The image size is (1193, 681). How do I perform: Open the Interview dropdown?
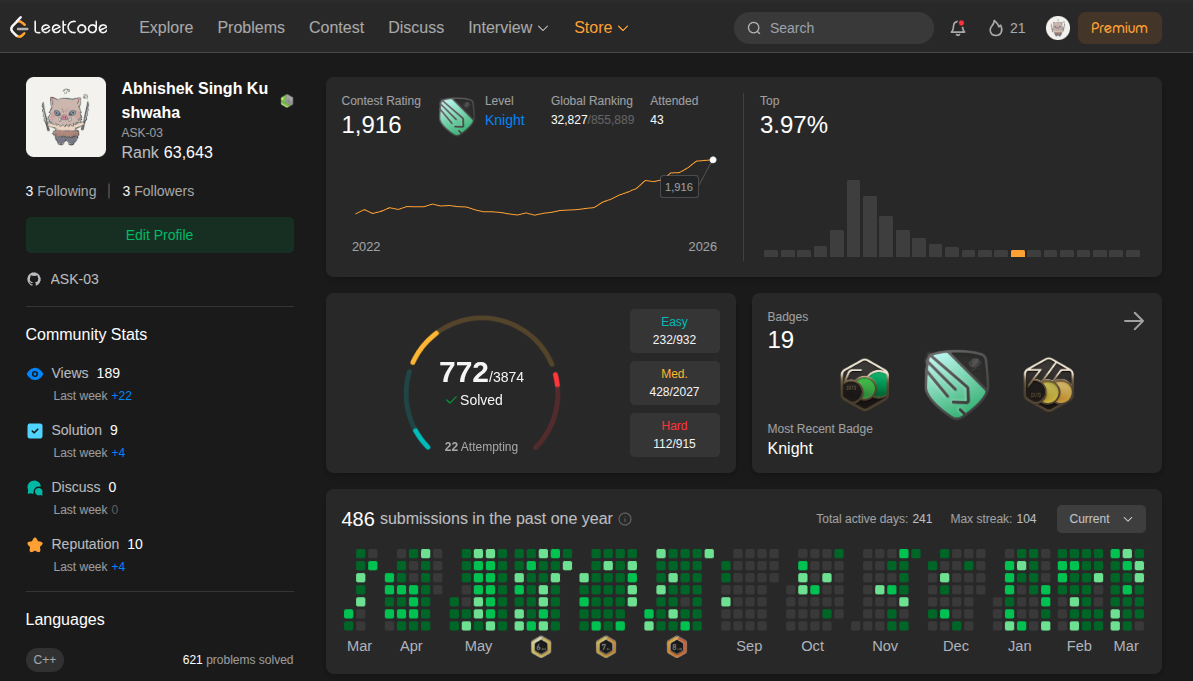(x=508, y=28)
